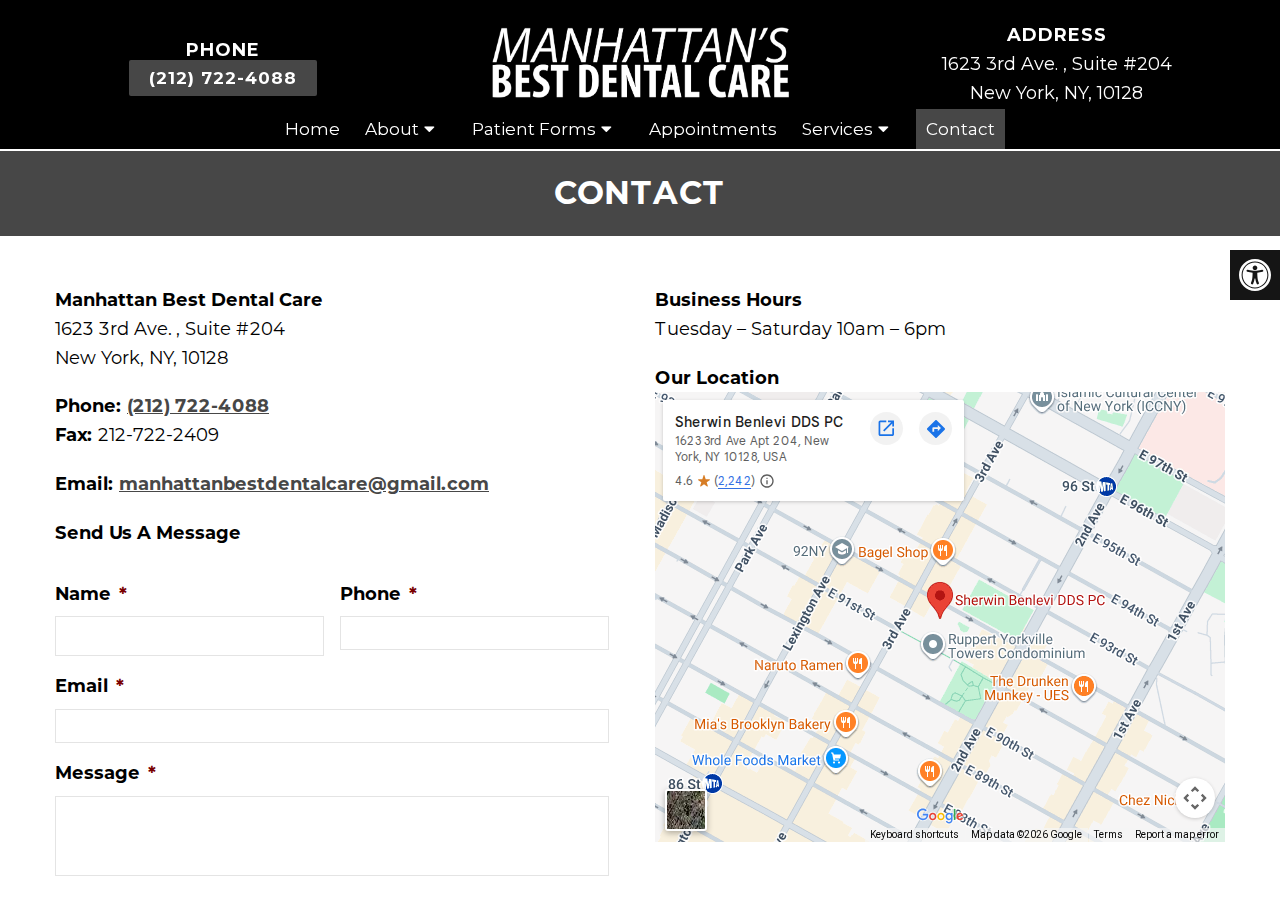Click the Whole Foods Market cart icon
The image size is (1280, 900).
(837, 759)
